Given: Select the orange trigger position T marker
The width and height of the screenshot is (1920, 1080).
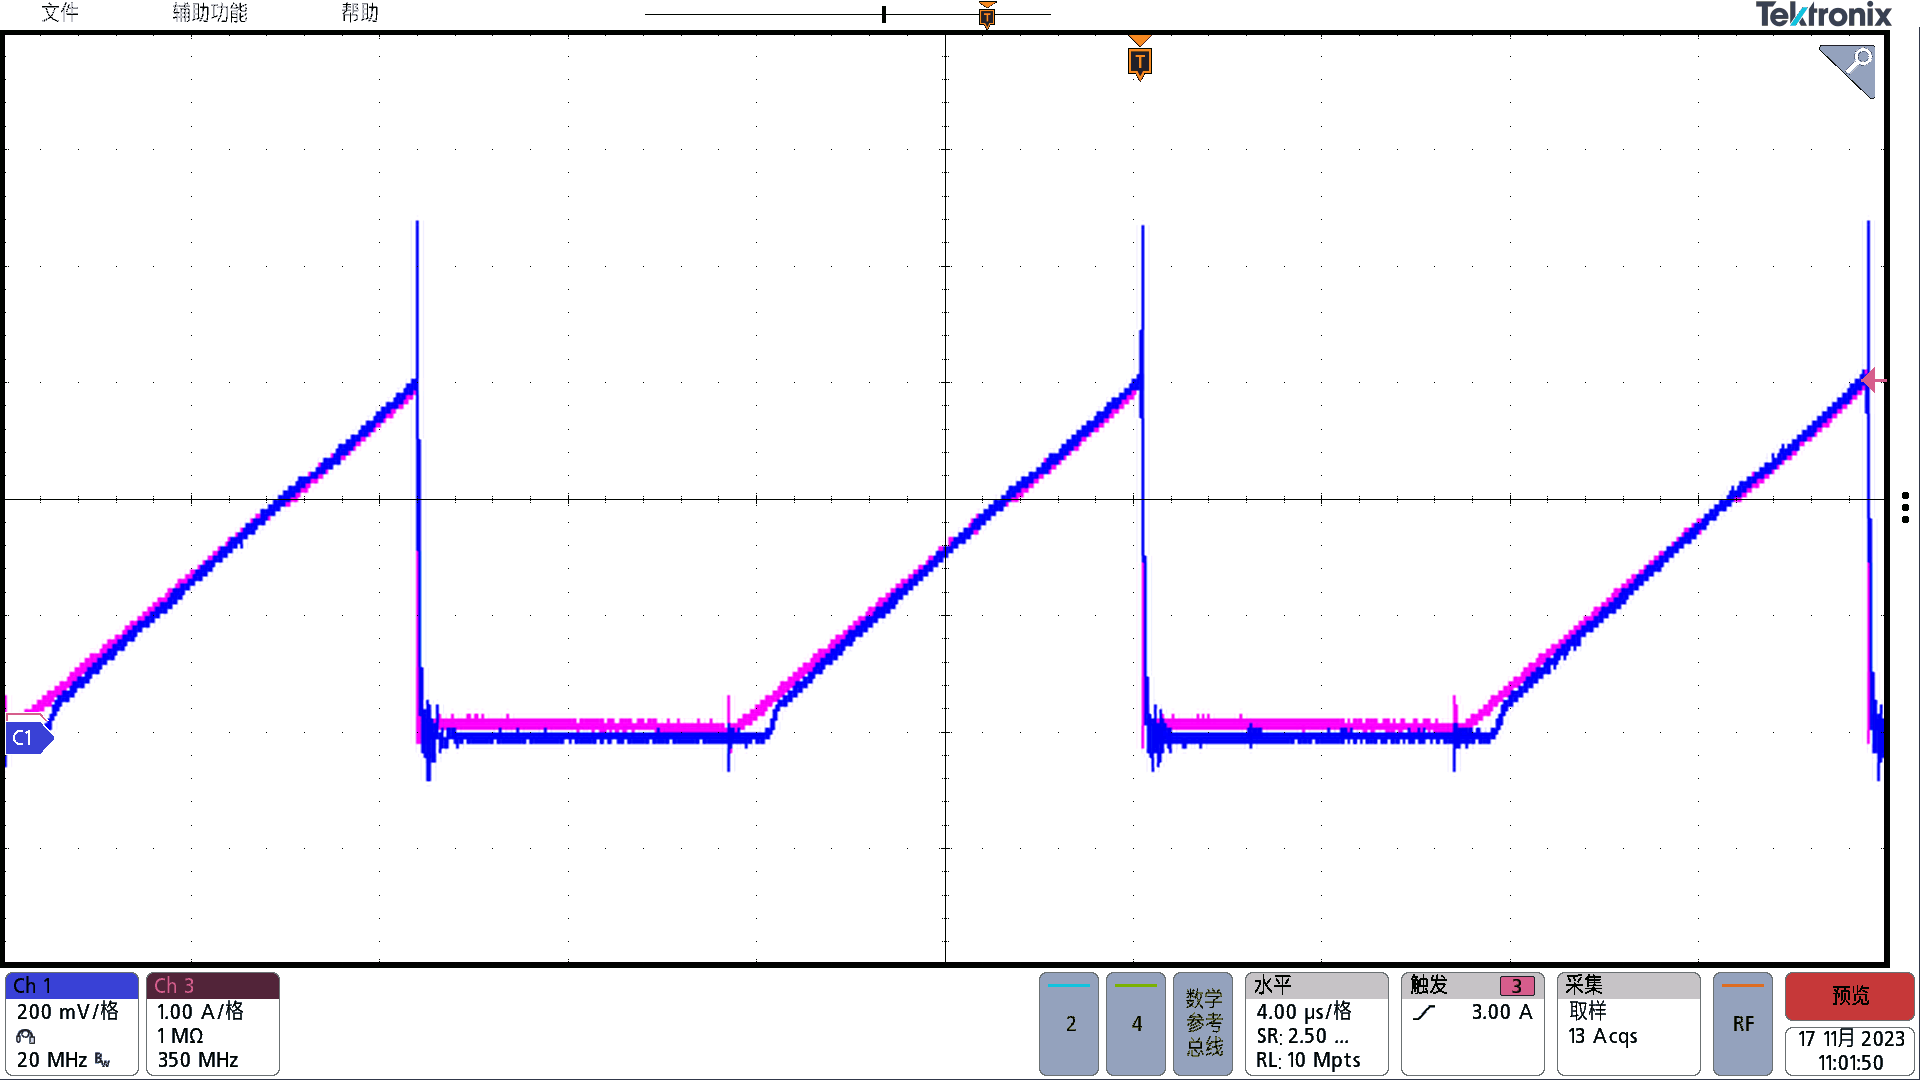Looking at the screenshot, I should click(1139, 61).
